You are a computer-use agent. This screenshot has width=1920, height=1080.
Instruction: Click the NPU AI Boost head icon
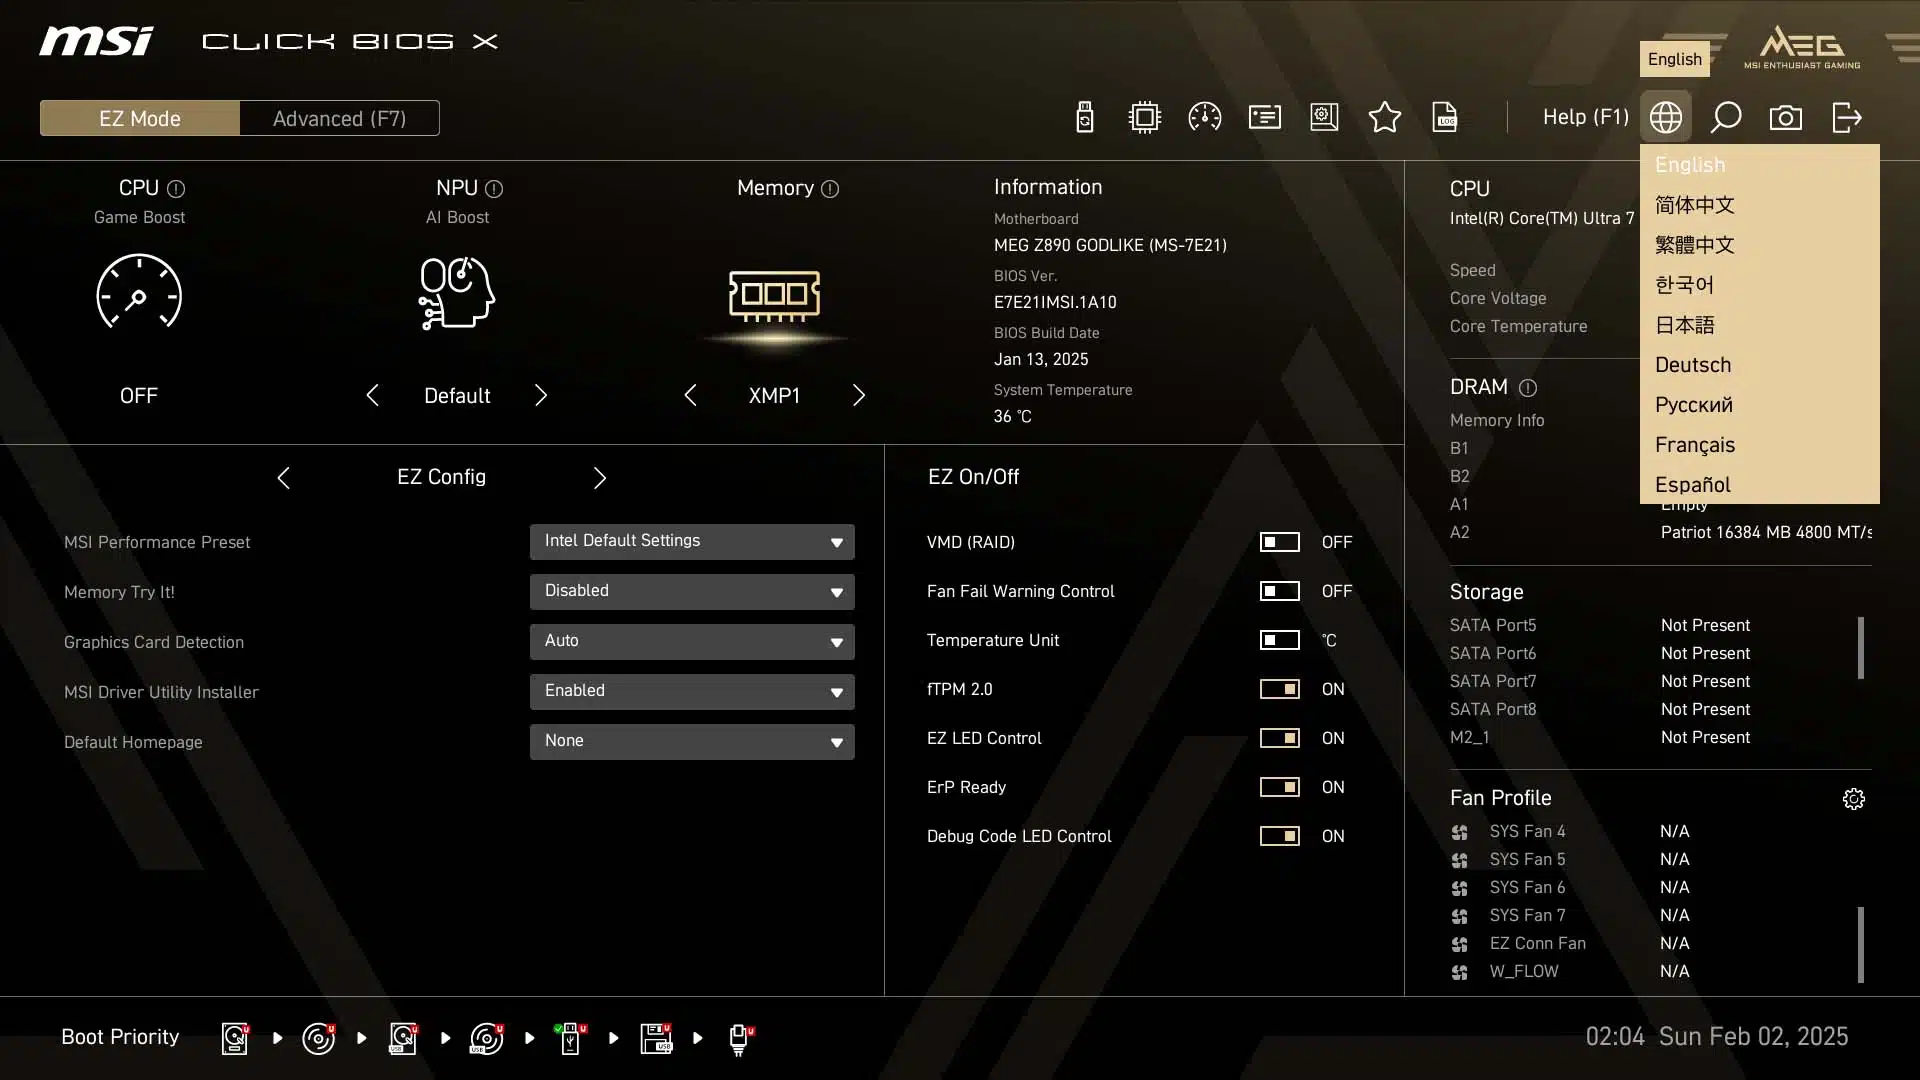click(x=457, y=293)
